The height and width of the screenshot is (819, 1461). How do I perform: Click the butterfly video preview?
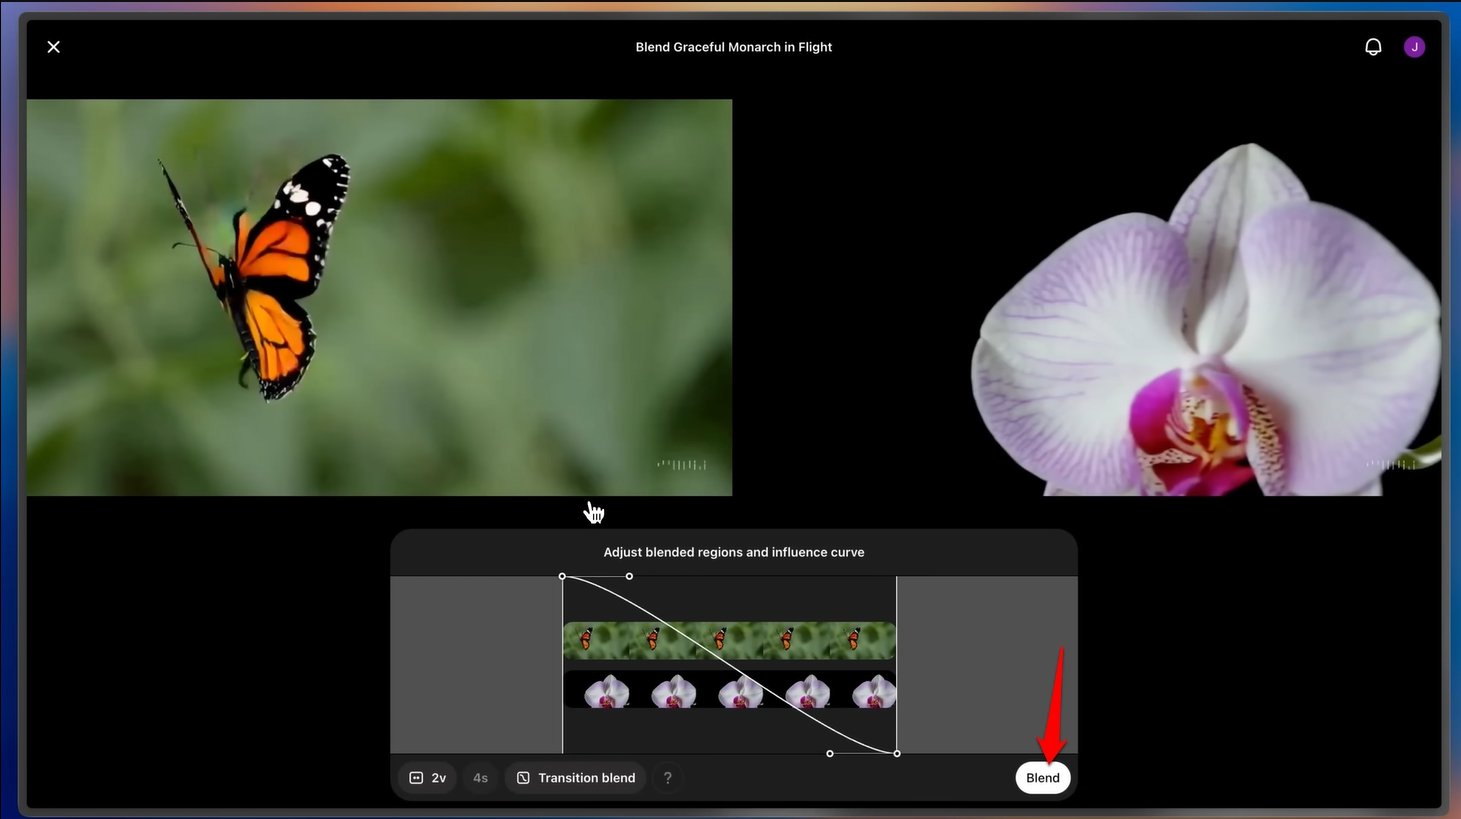379,297
